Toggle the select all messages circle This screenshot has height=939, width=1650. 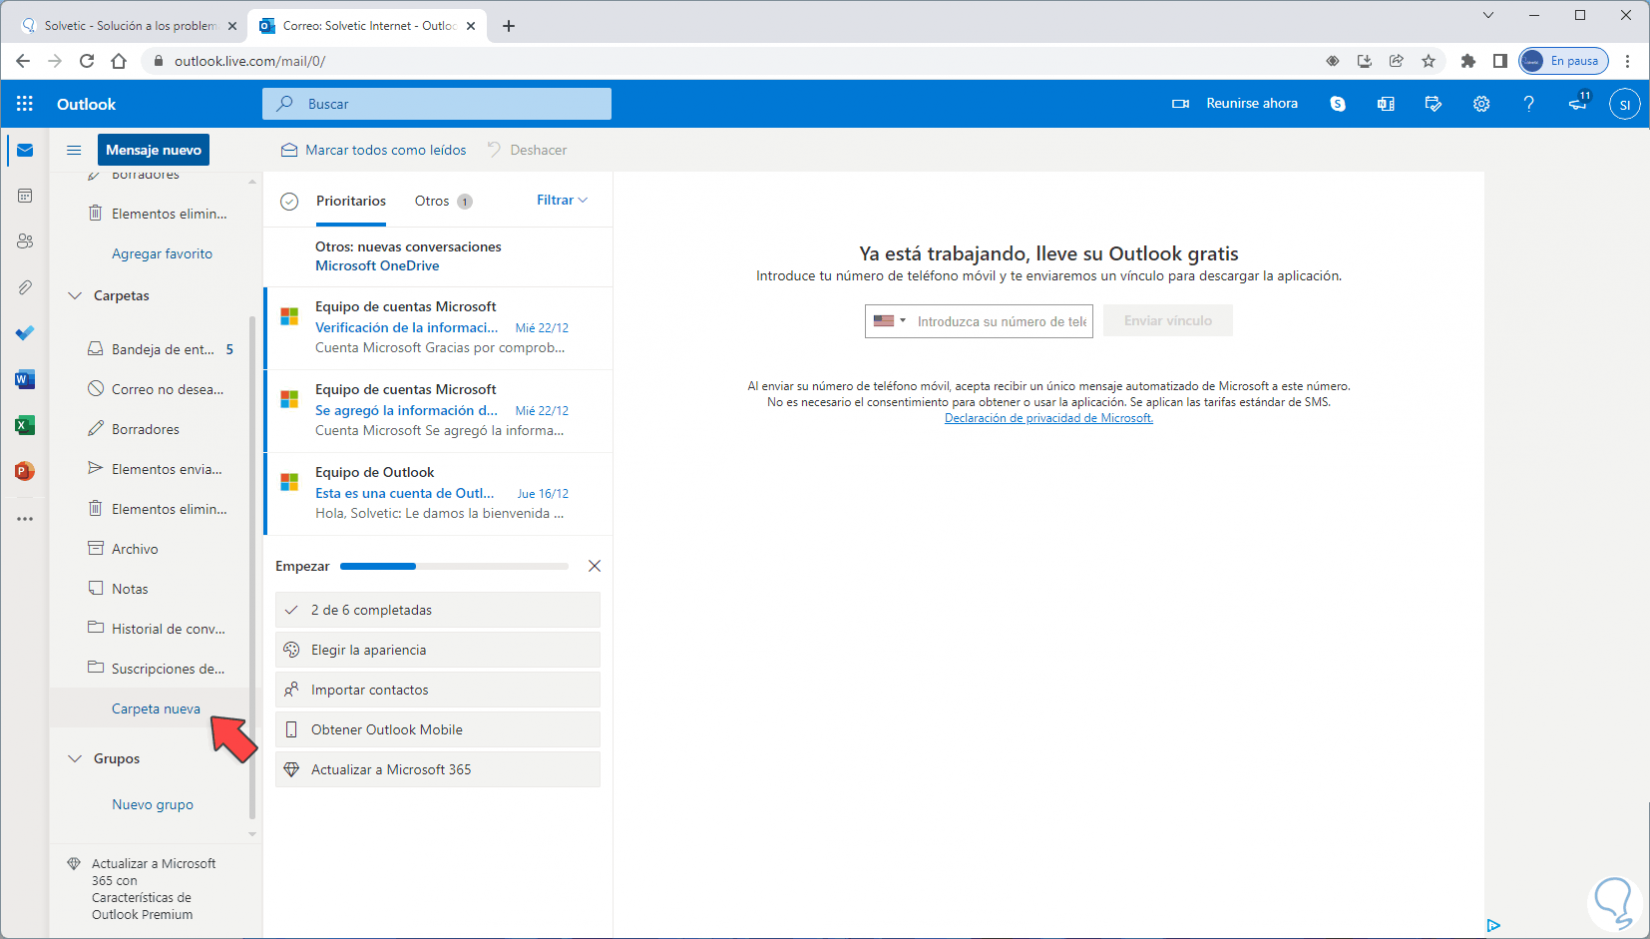[289, 201]
